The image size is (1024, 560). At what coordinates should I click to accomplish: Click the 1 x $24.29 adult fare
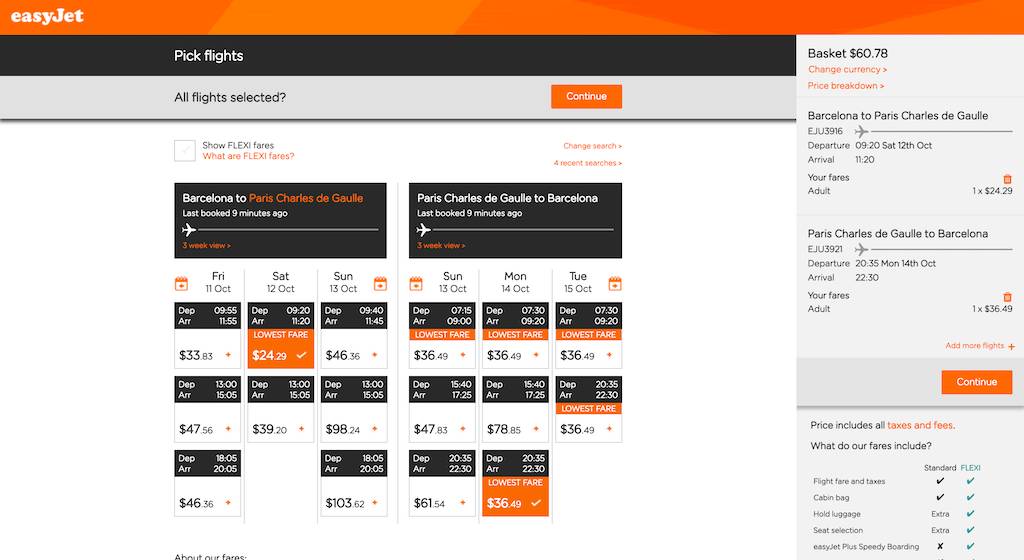[992, 191]
